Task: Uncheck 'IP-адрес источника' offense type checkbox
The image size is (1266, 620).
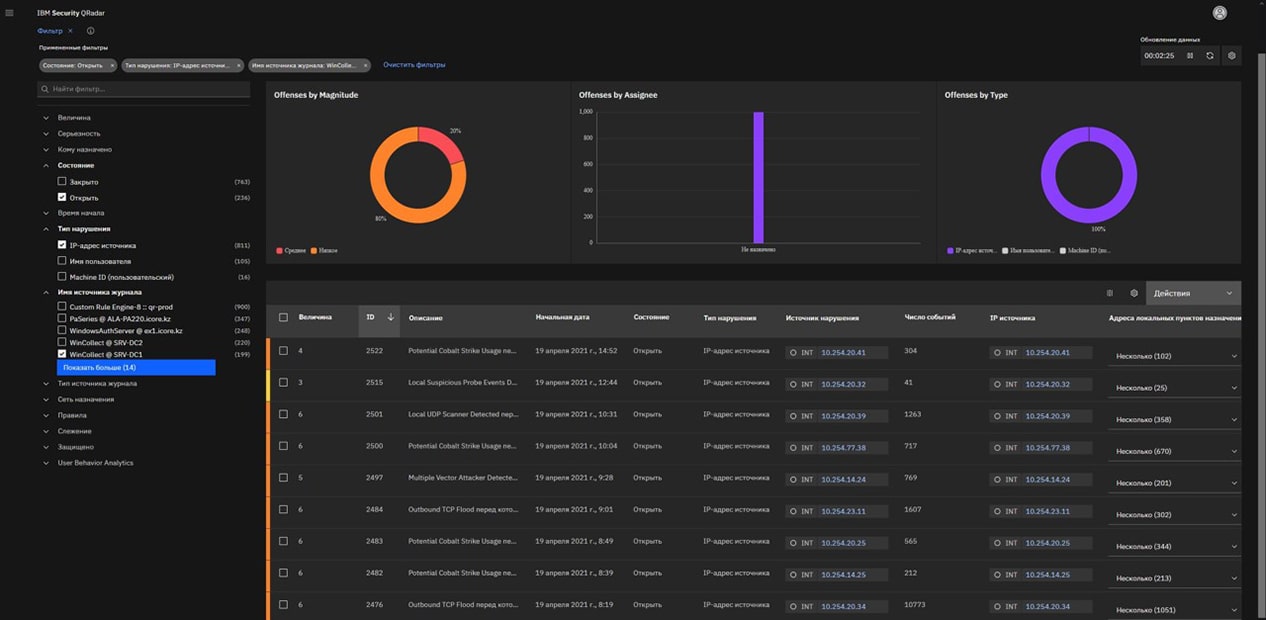Action: [62, 245]
